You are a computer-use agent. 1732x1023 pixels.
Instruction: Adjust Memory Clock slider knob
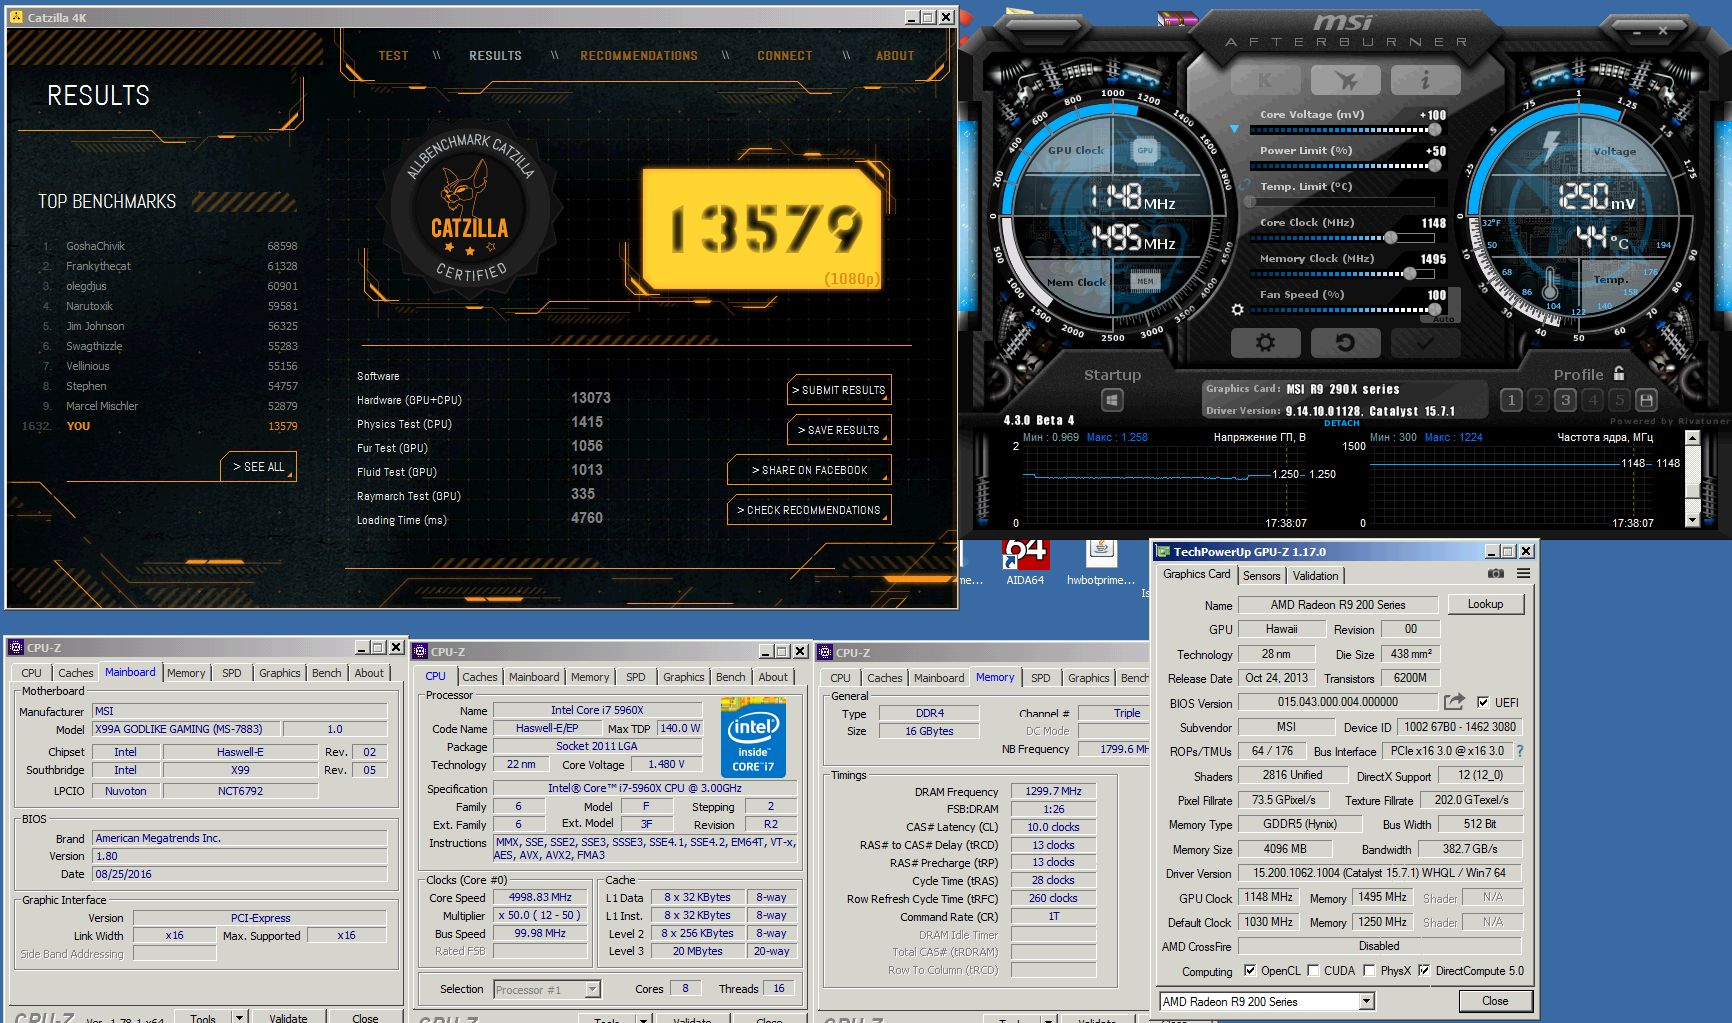point(1409,273)
